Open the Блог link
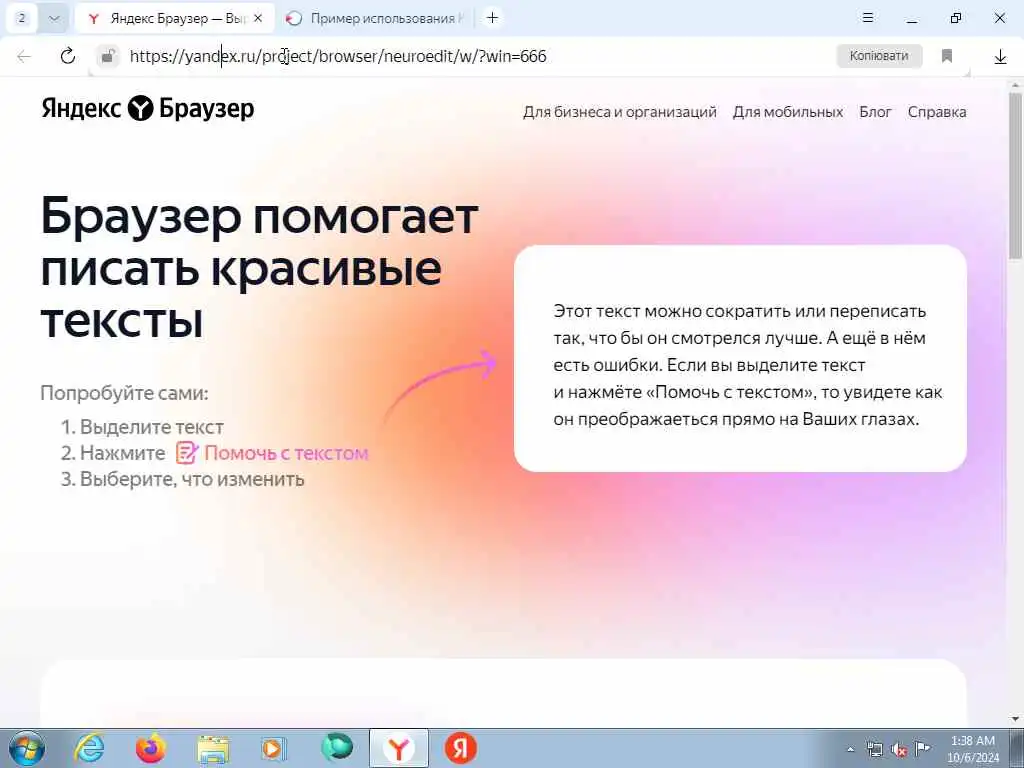Screen dimensions: 1024x768 pos(875,112)
